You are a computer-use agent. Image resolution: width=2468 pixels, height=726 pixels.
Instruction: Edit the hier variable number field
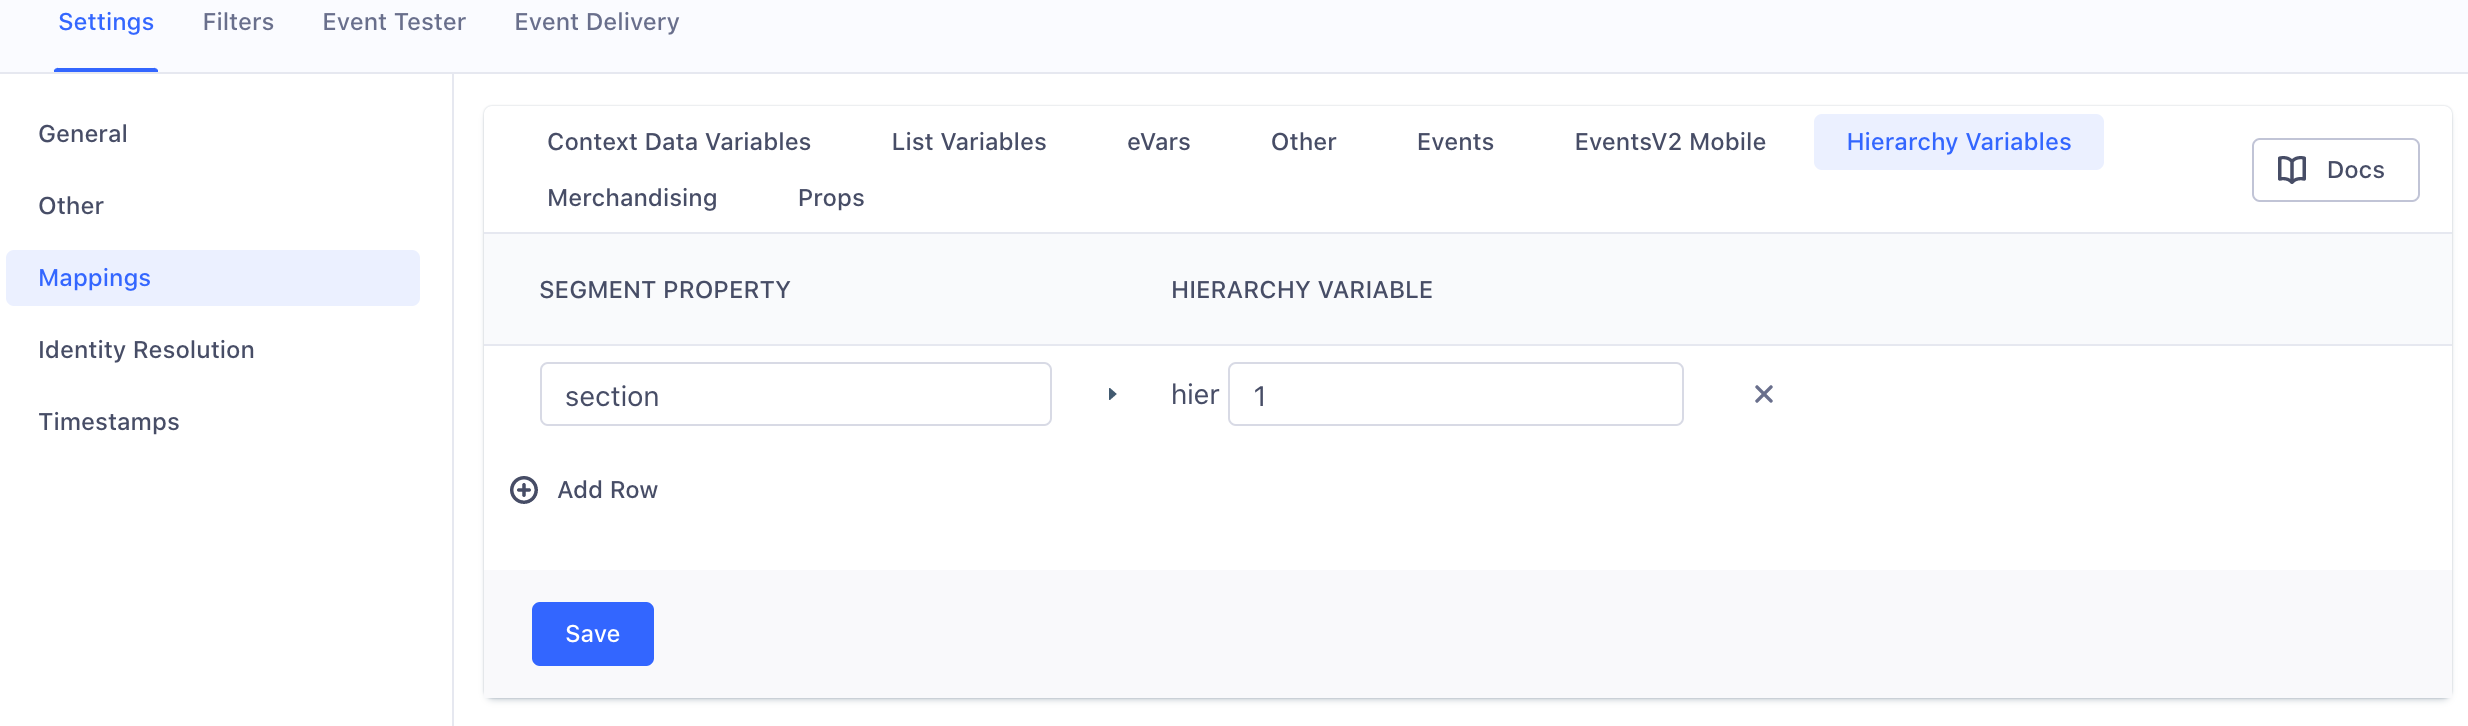1455,394
